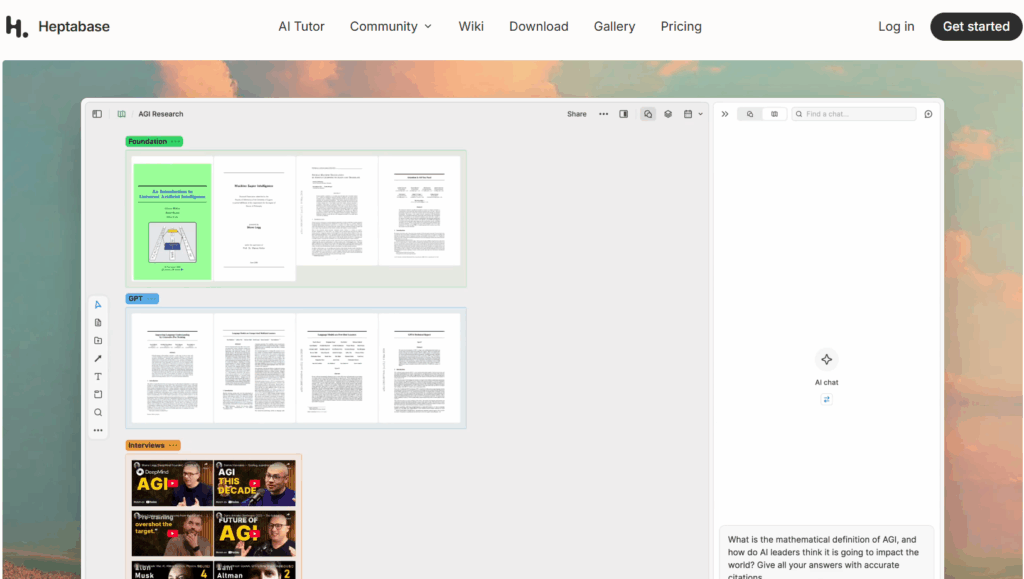1024x579 pixels.
Task: Open the Foundation section dots menu
Action: click(175, 142)
